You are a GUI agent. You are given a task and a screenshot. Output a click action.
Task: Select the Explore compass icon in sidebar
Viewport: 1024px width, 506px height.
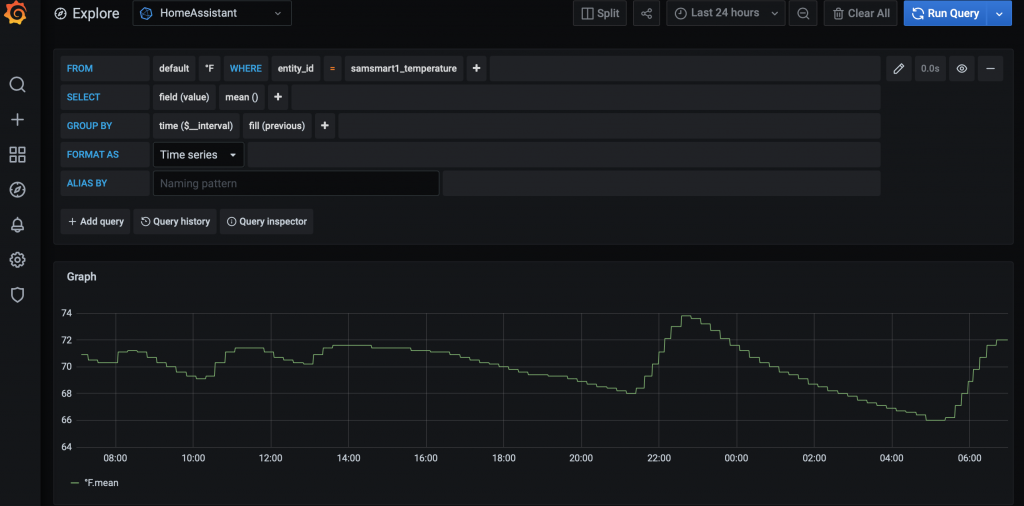tap(18, 190)
